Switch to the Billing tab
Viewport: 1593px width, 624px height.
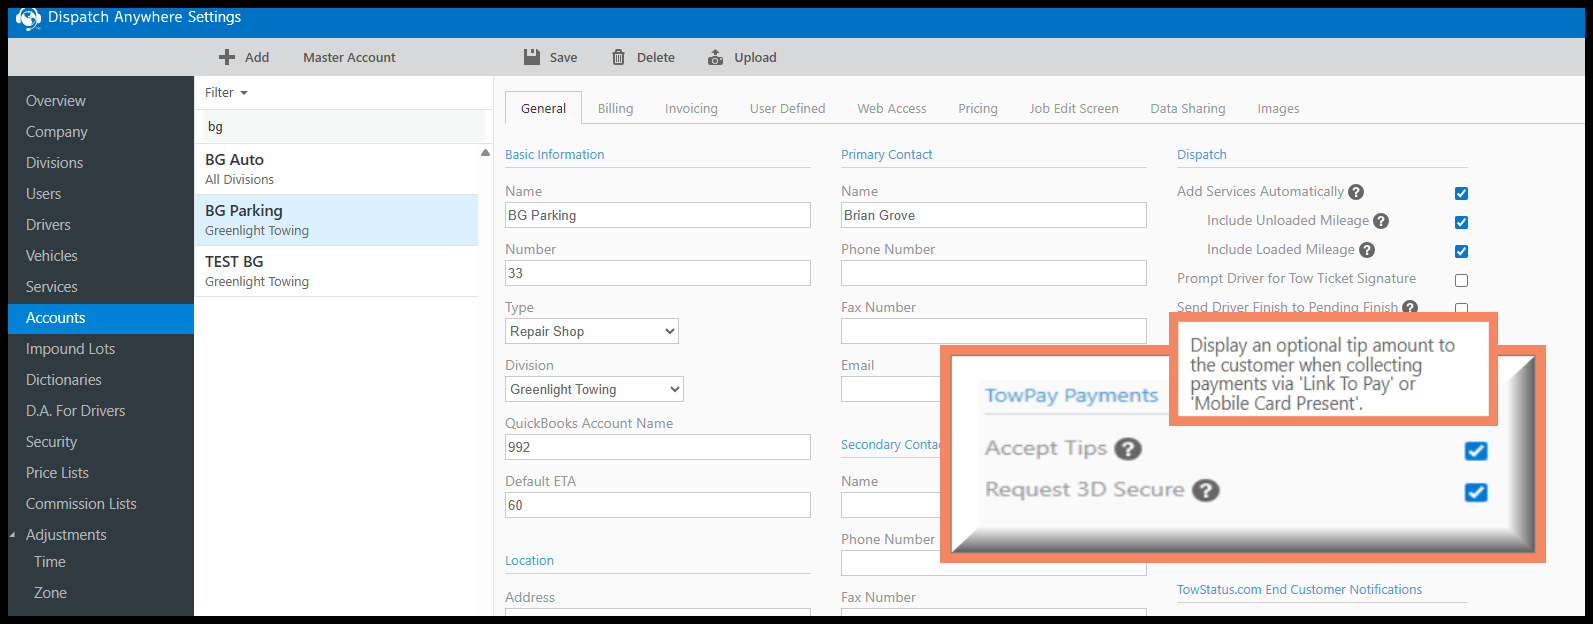click(615, 108)
